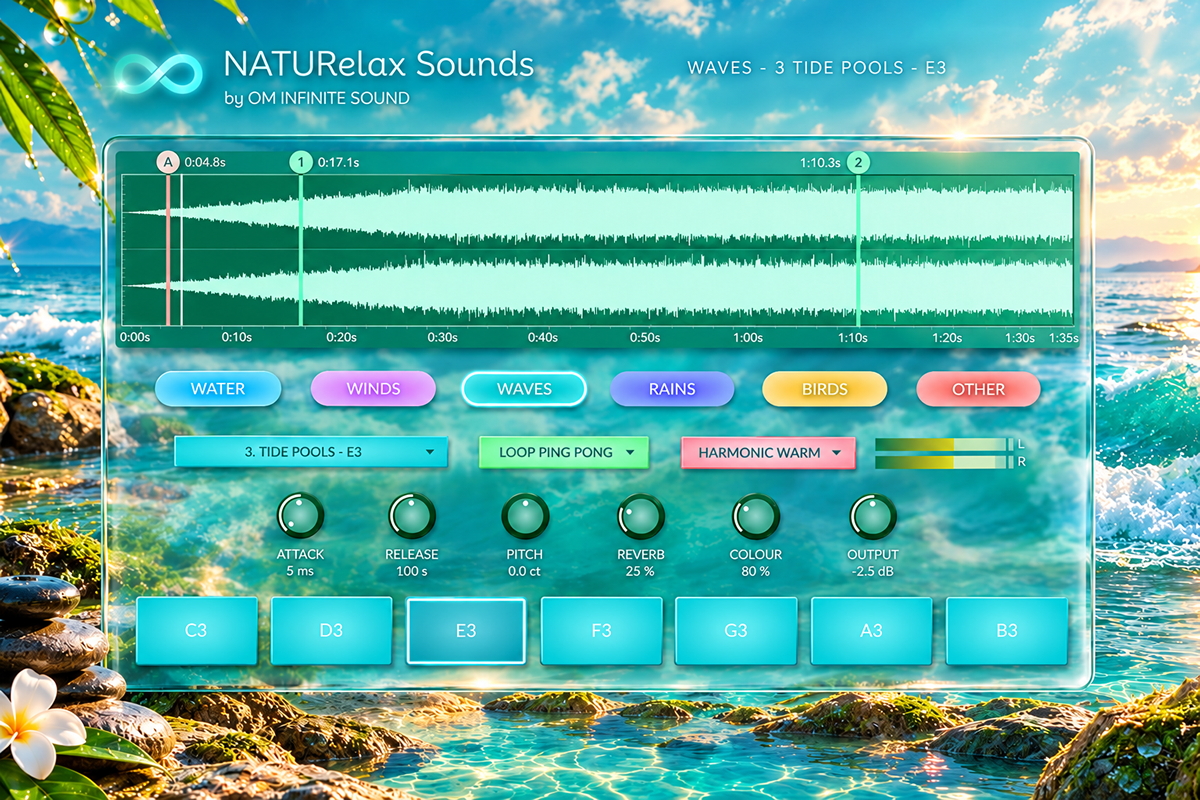Click the 0:10s timeline label
Viewport: 1200px width, 800px height.
(237, 338)
